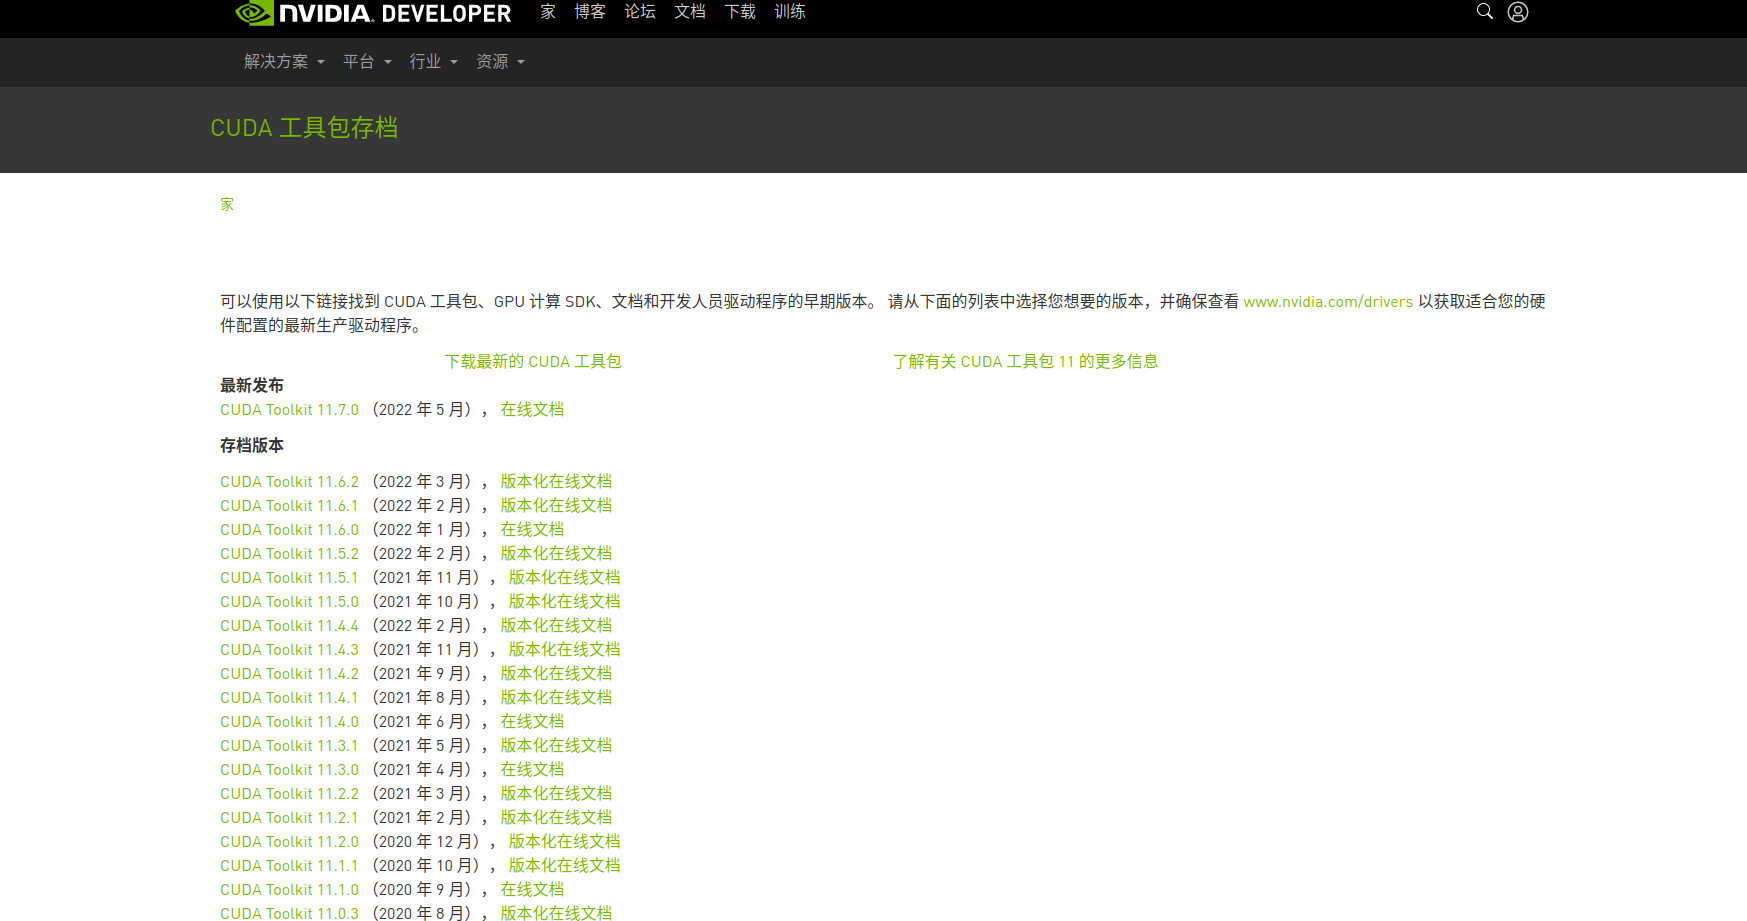Screen dimensions: 1747x921
Task: Click 下载最新的 CUDA 工具包 link
Action: [534, 361]
